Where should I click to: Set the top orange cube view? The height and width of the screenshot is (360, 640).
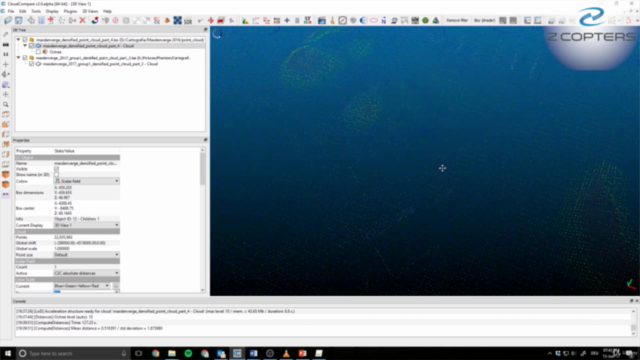6,174
